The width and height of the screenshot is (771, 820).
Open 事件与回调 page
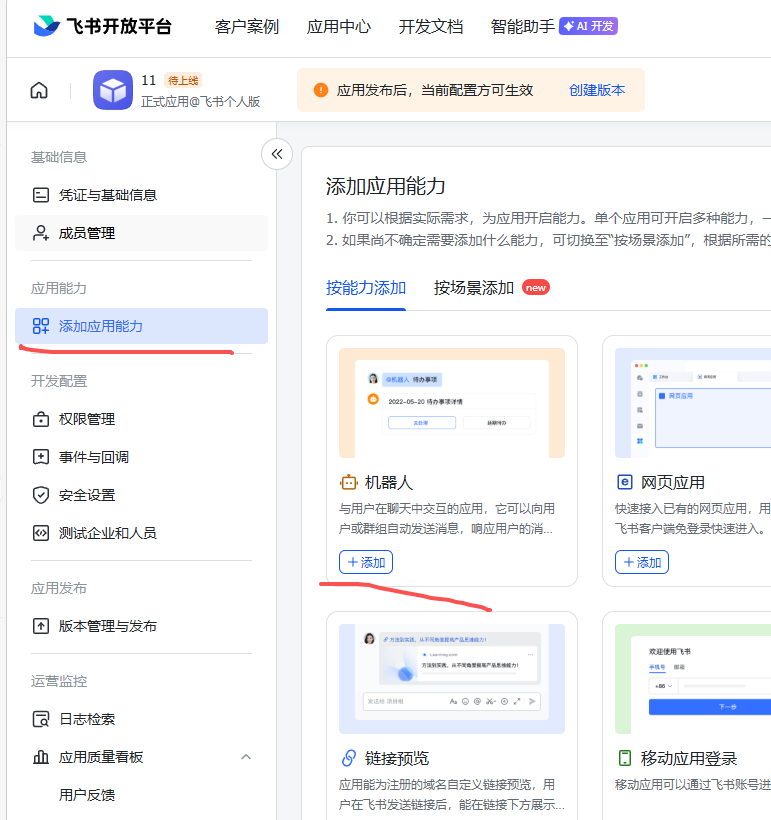click(141, 457)
